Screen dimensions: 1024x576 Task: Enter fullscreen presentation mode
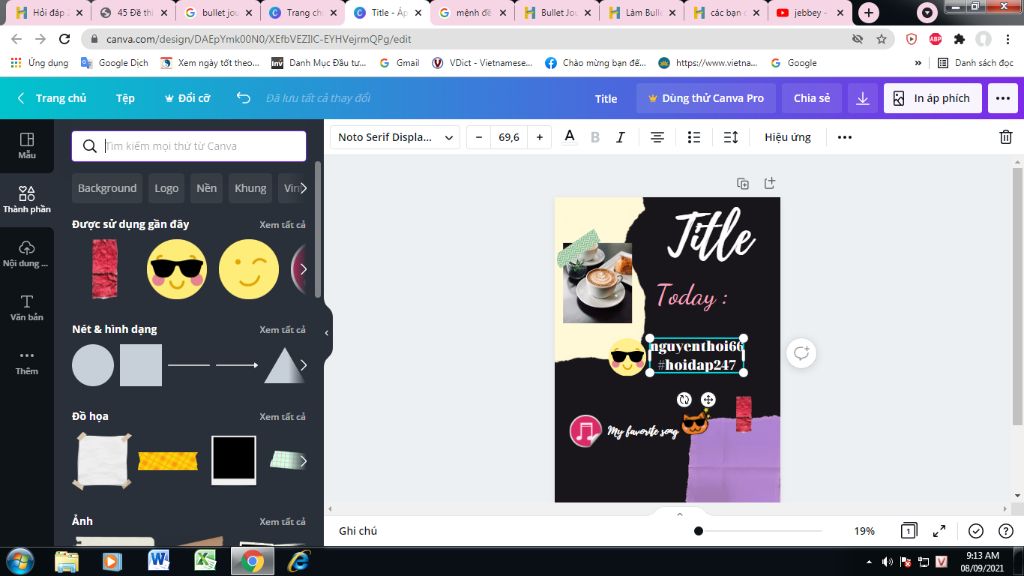pyautogui.click(x=940, y=531)
